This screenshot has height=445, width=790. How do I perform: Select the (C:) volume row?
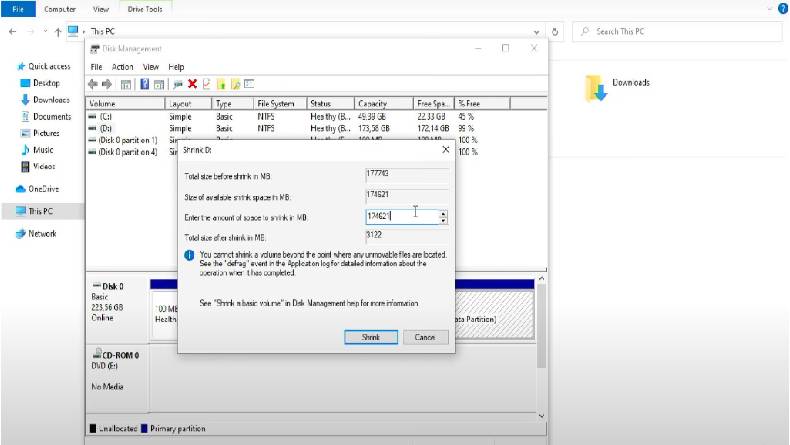[316, 116]
